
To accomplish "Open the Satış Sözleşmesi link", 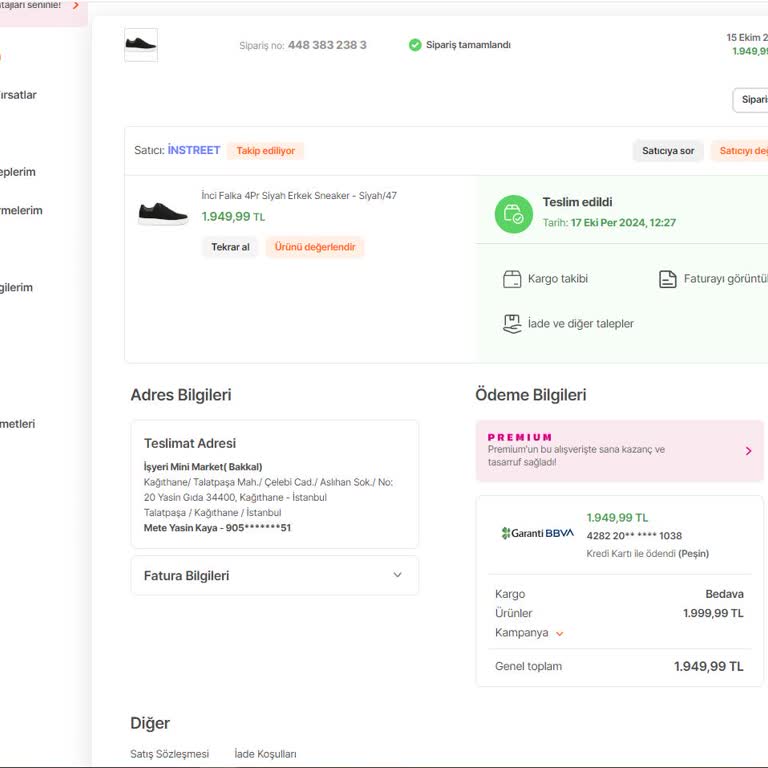I will tap(169, 754).
